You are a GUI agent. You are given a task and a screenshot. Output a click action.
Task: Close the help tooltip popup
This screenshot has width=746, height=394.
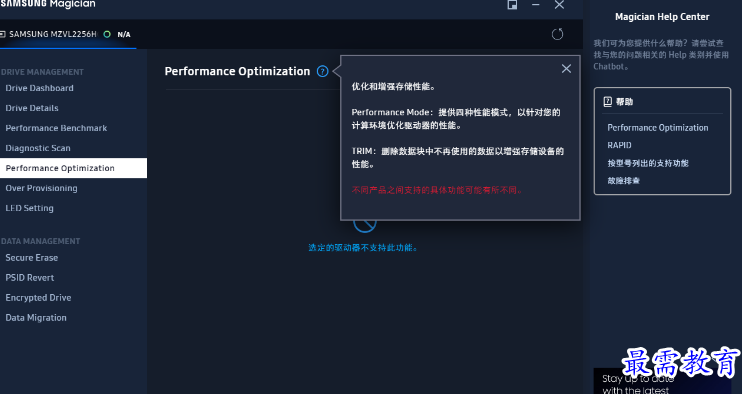pyautogui.click(x=566, y=69)
